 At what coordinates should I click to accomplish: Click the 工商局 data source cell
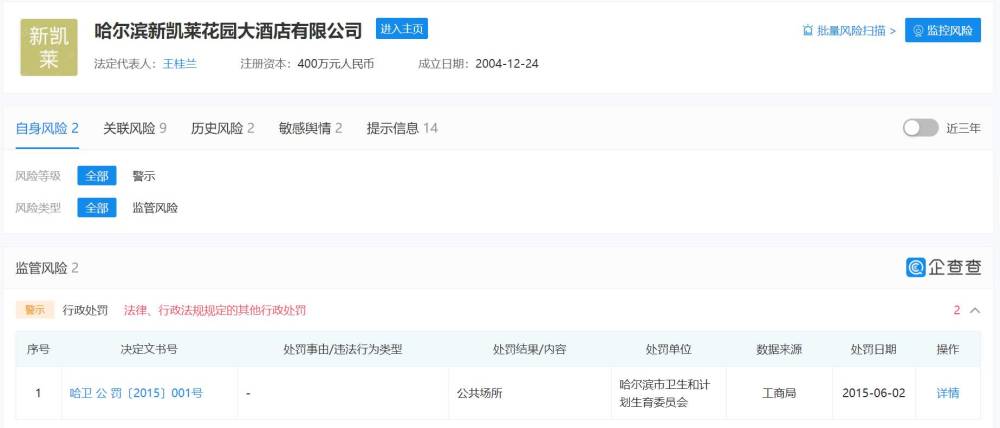coord(779,393)
